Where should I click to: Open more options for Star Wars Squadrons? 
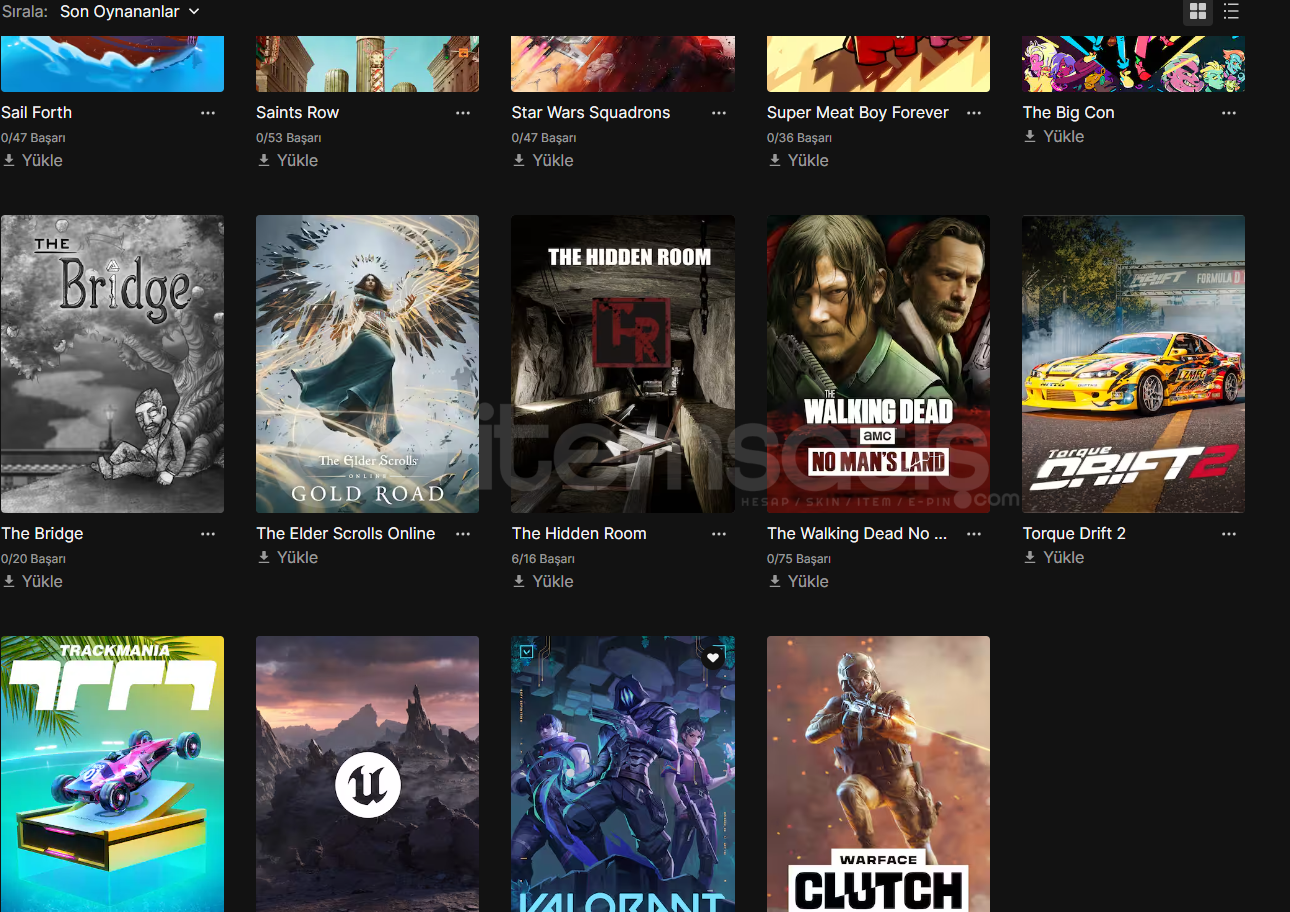[x=719, y=113]
